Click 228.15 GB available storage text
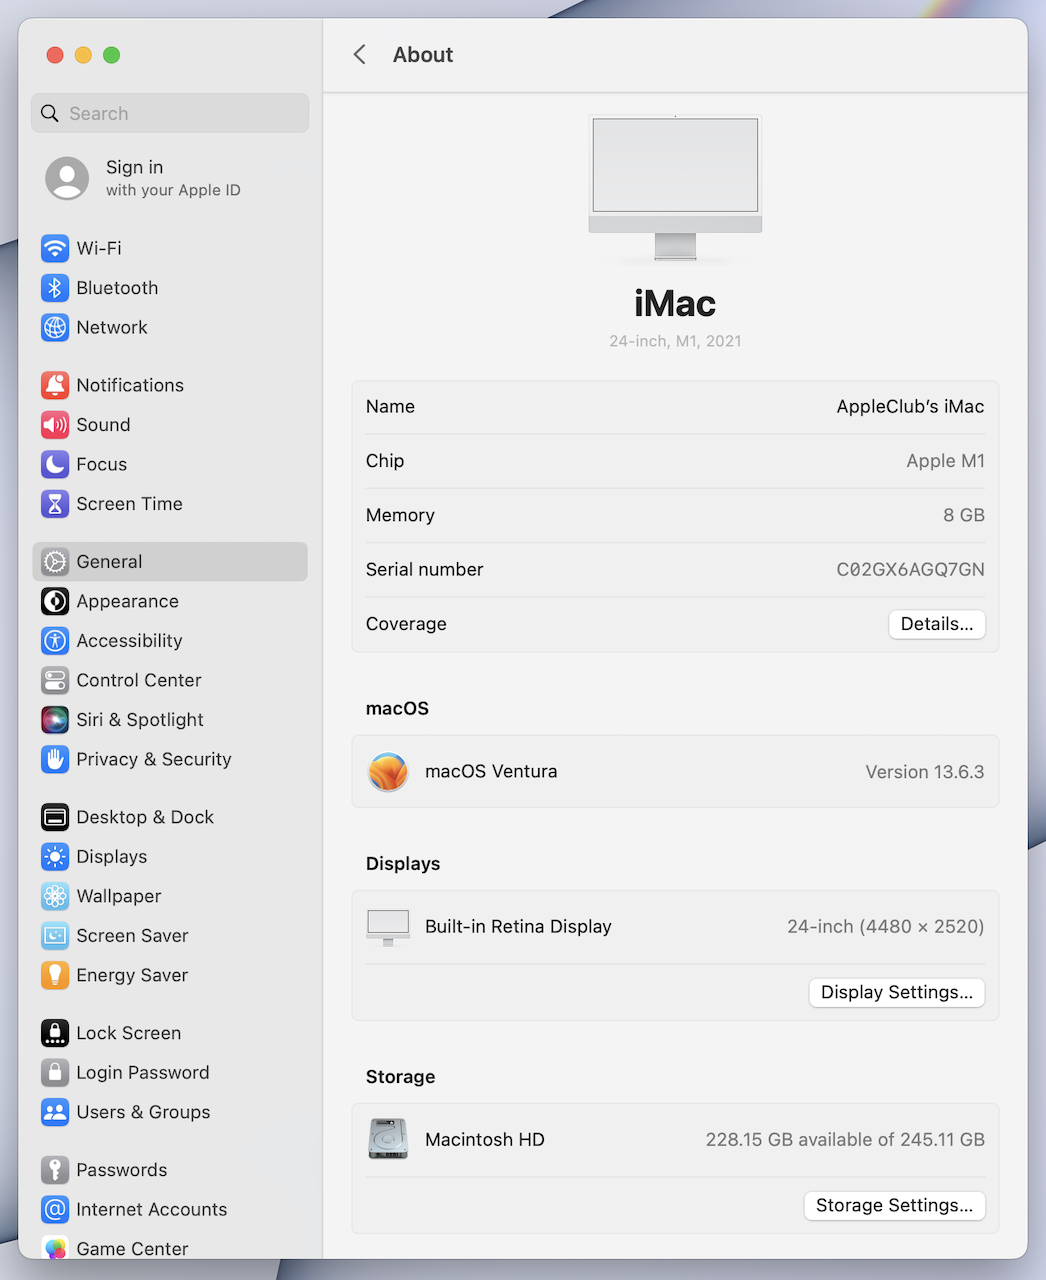The image size is (1046, 1280). click(845, 1140)
